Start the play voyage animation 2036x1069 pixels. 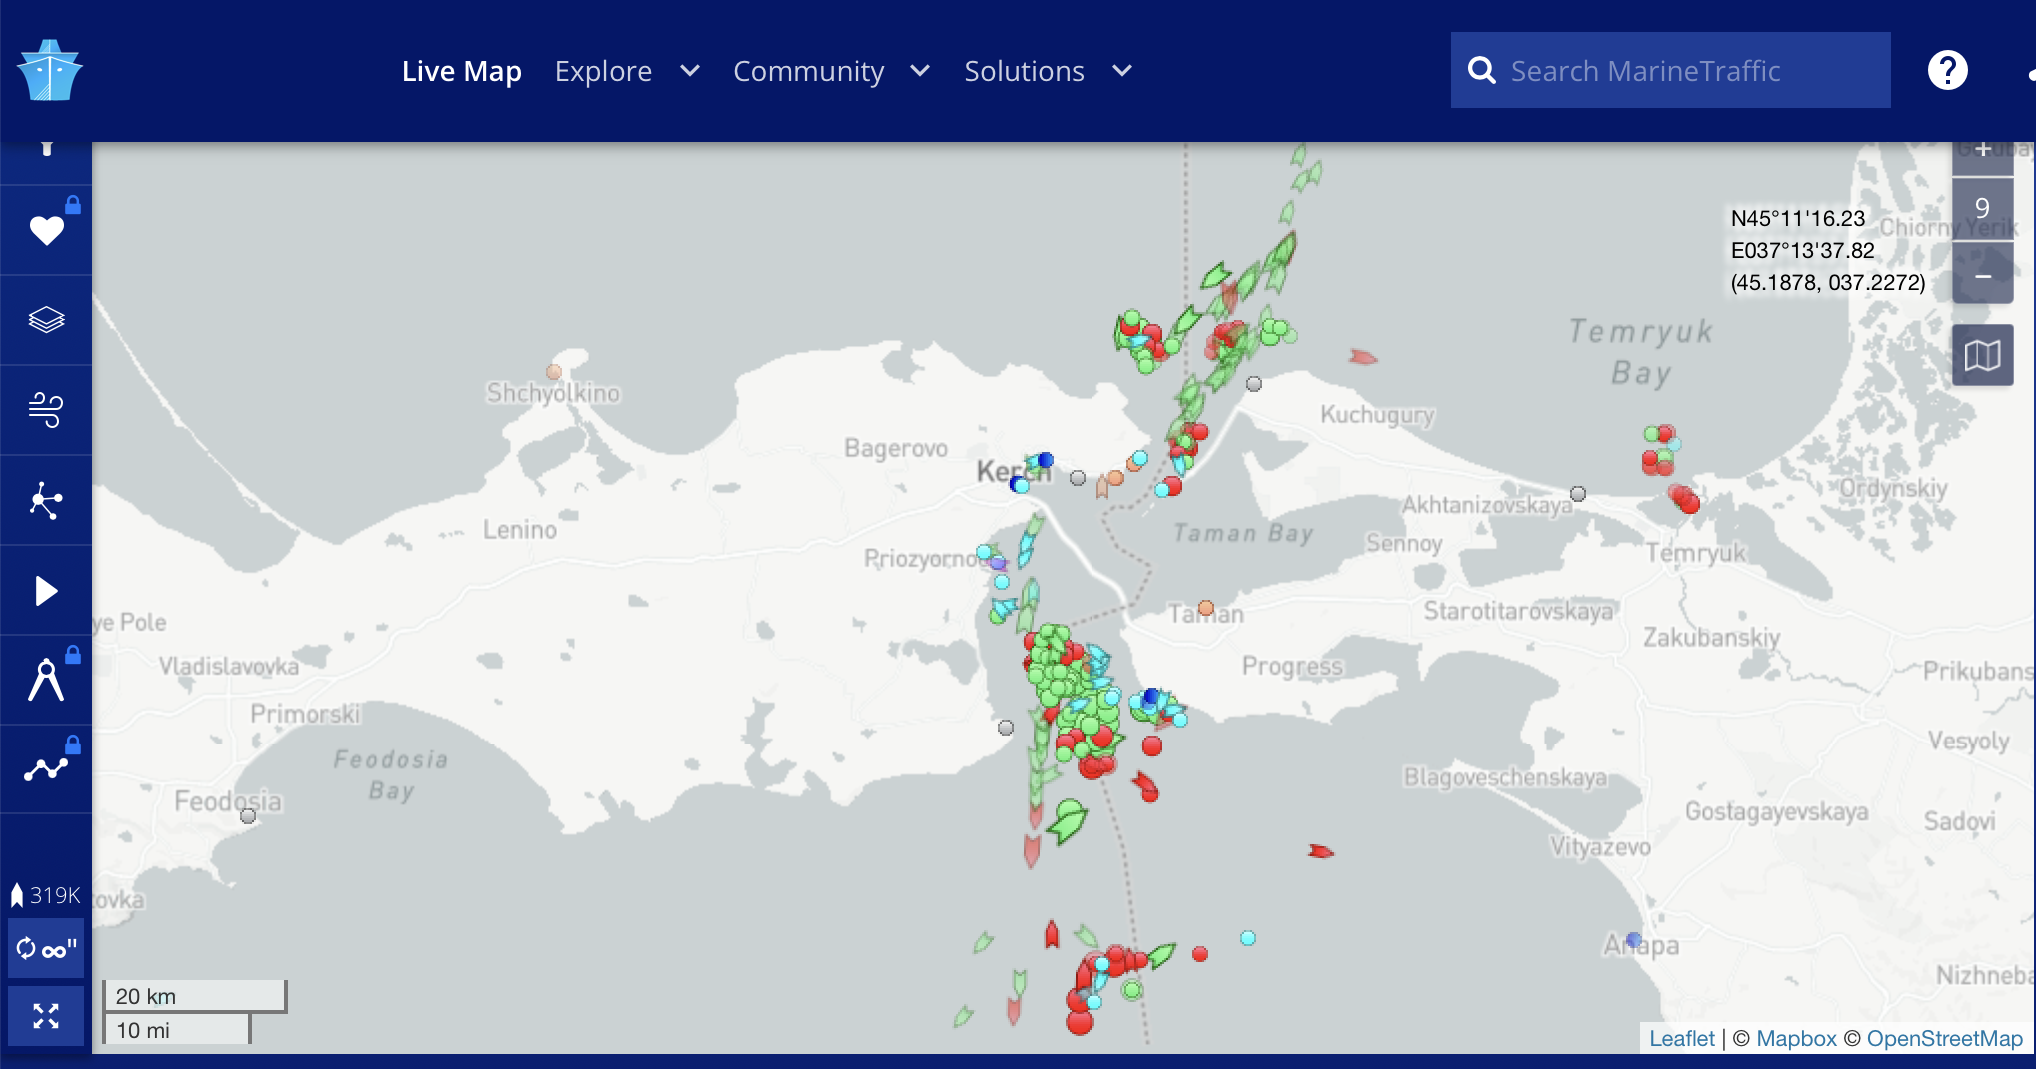[46, 591]
